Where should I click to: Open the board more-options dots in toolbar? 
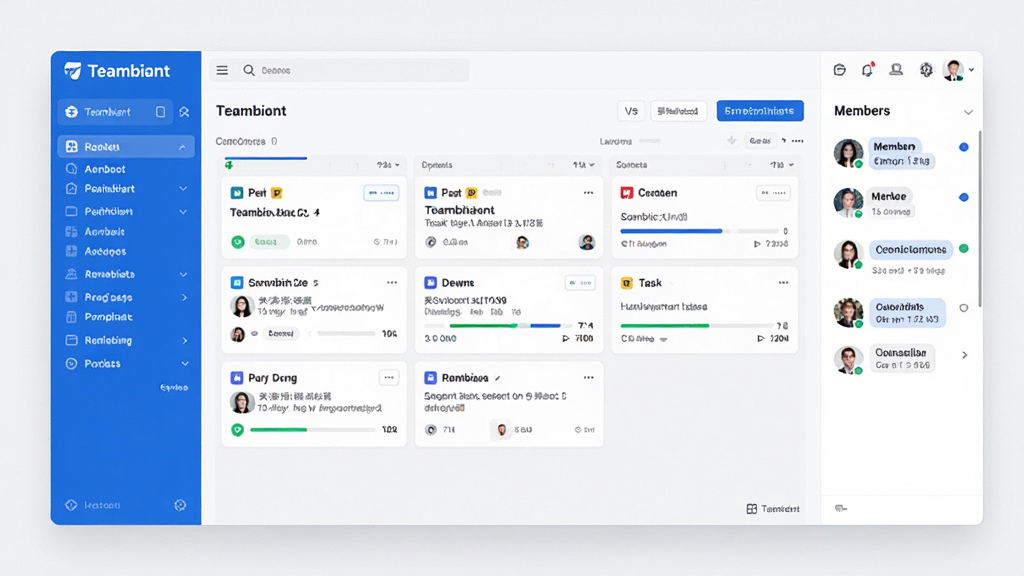(797, 141)
